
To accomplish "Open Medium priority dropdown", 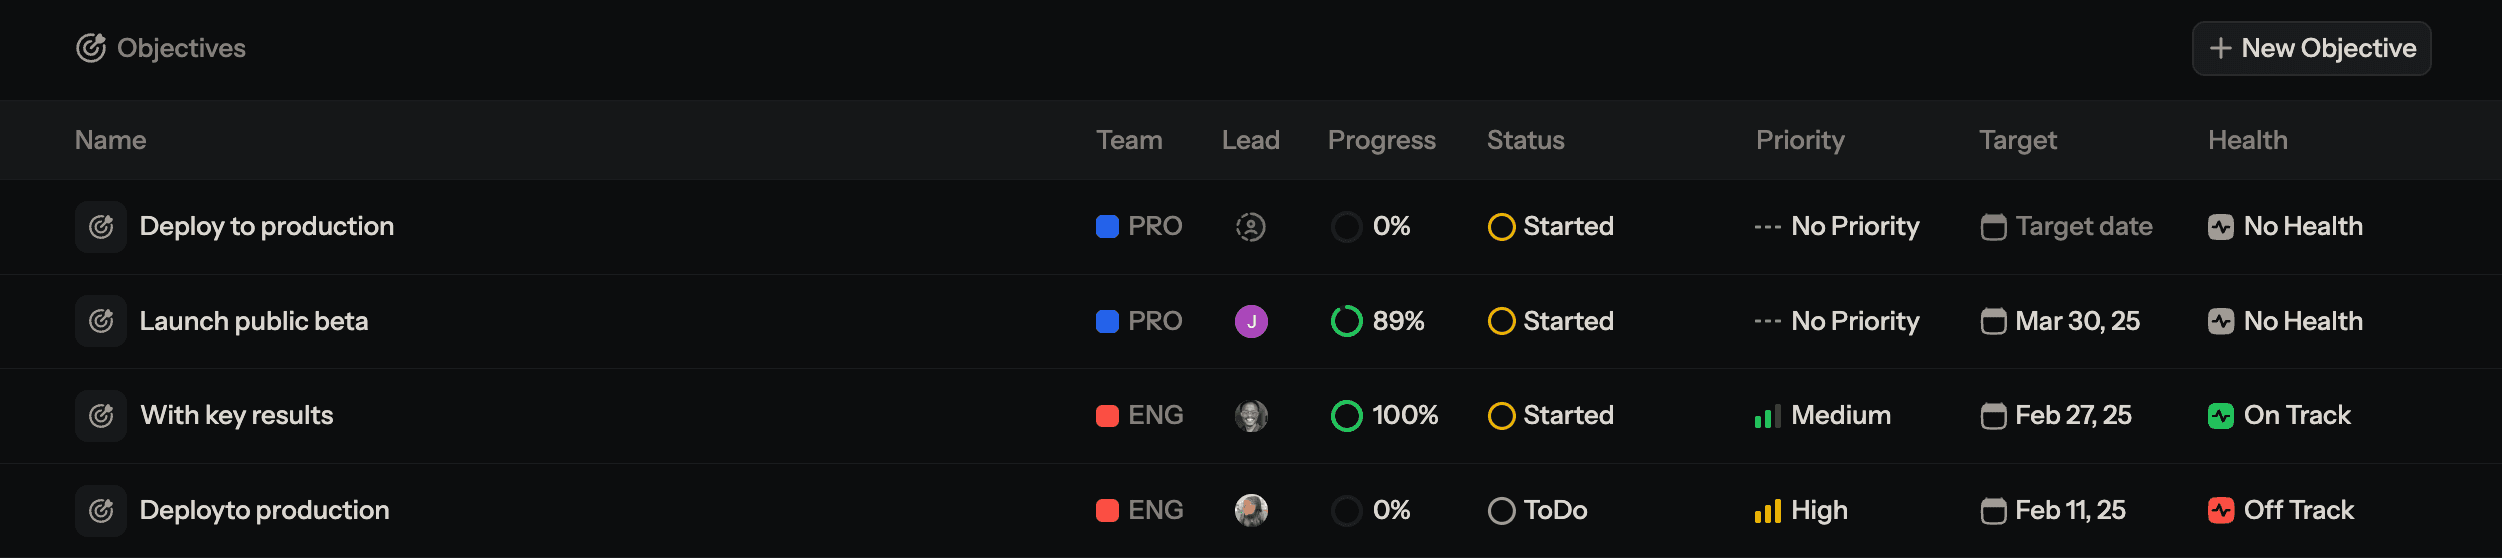I will coord(1823,416).
